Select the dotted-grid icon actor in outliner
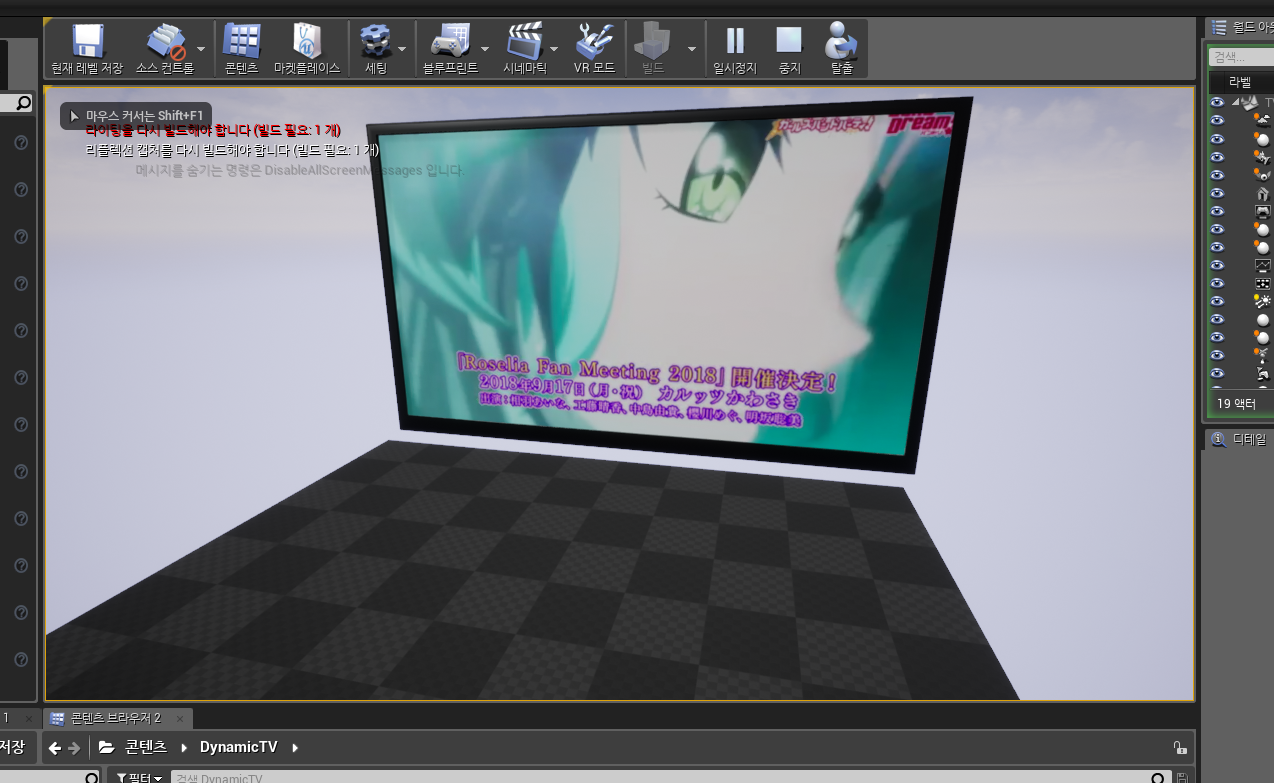Viewport: 1274px width, 783px height. (1262, 283)
